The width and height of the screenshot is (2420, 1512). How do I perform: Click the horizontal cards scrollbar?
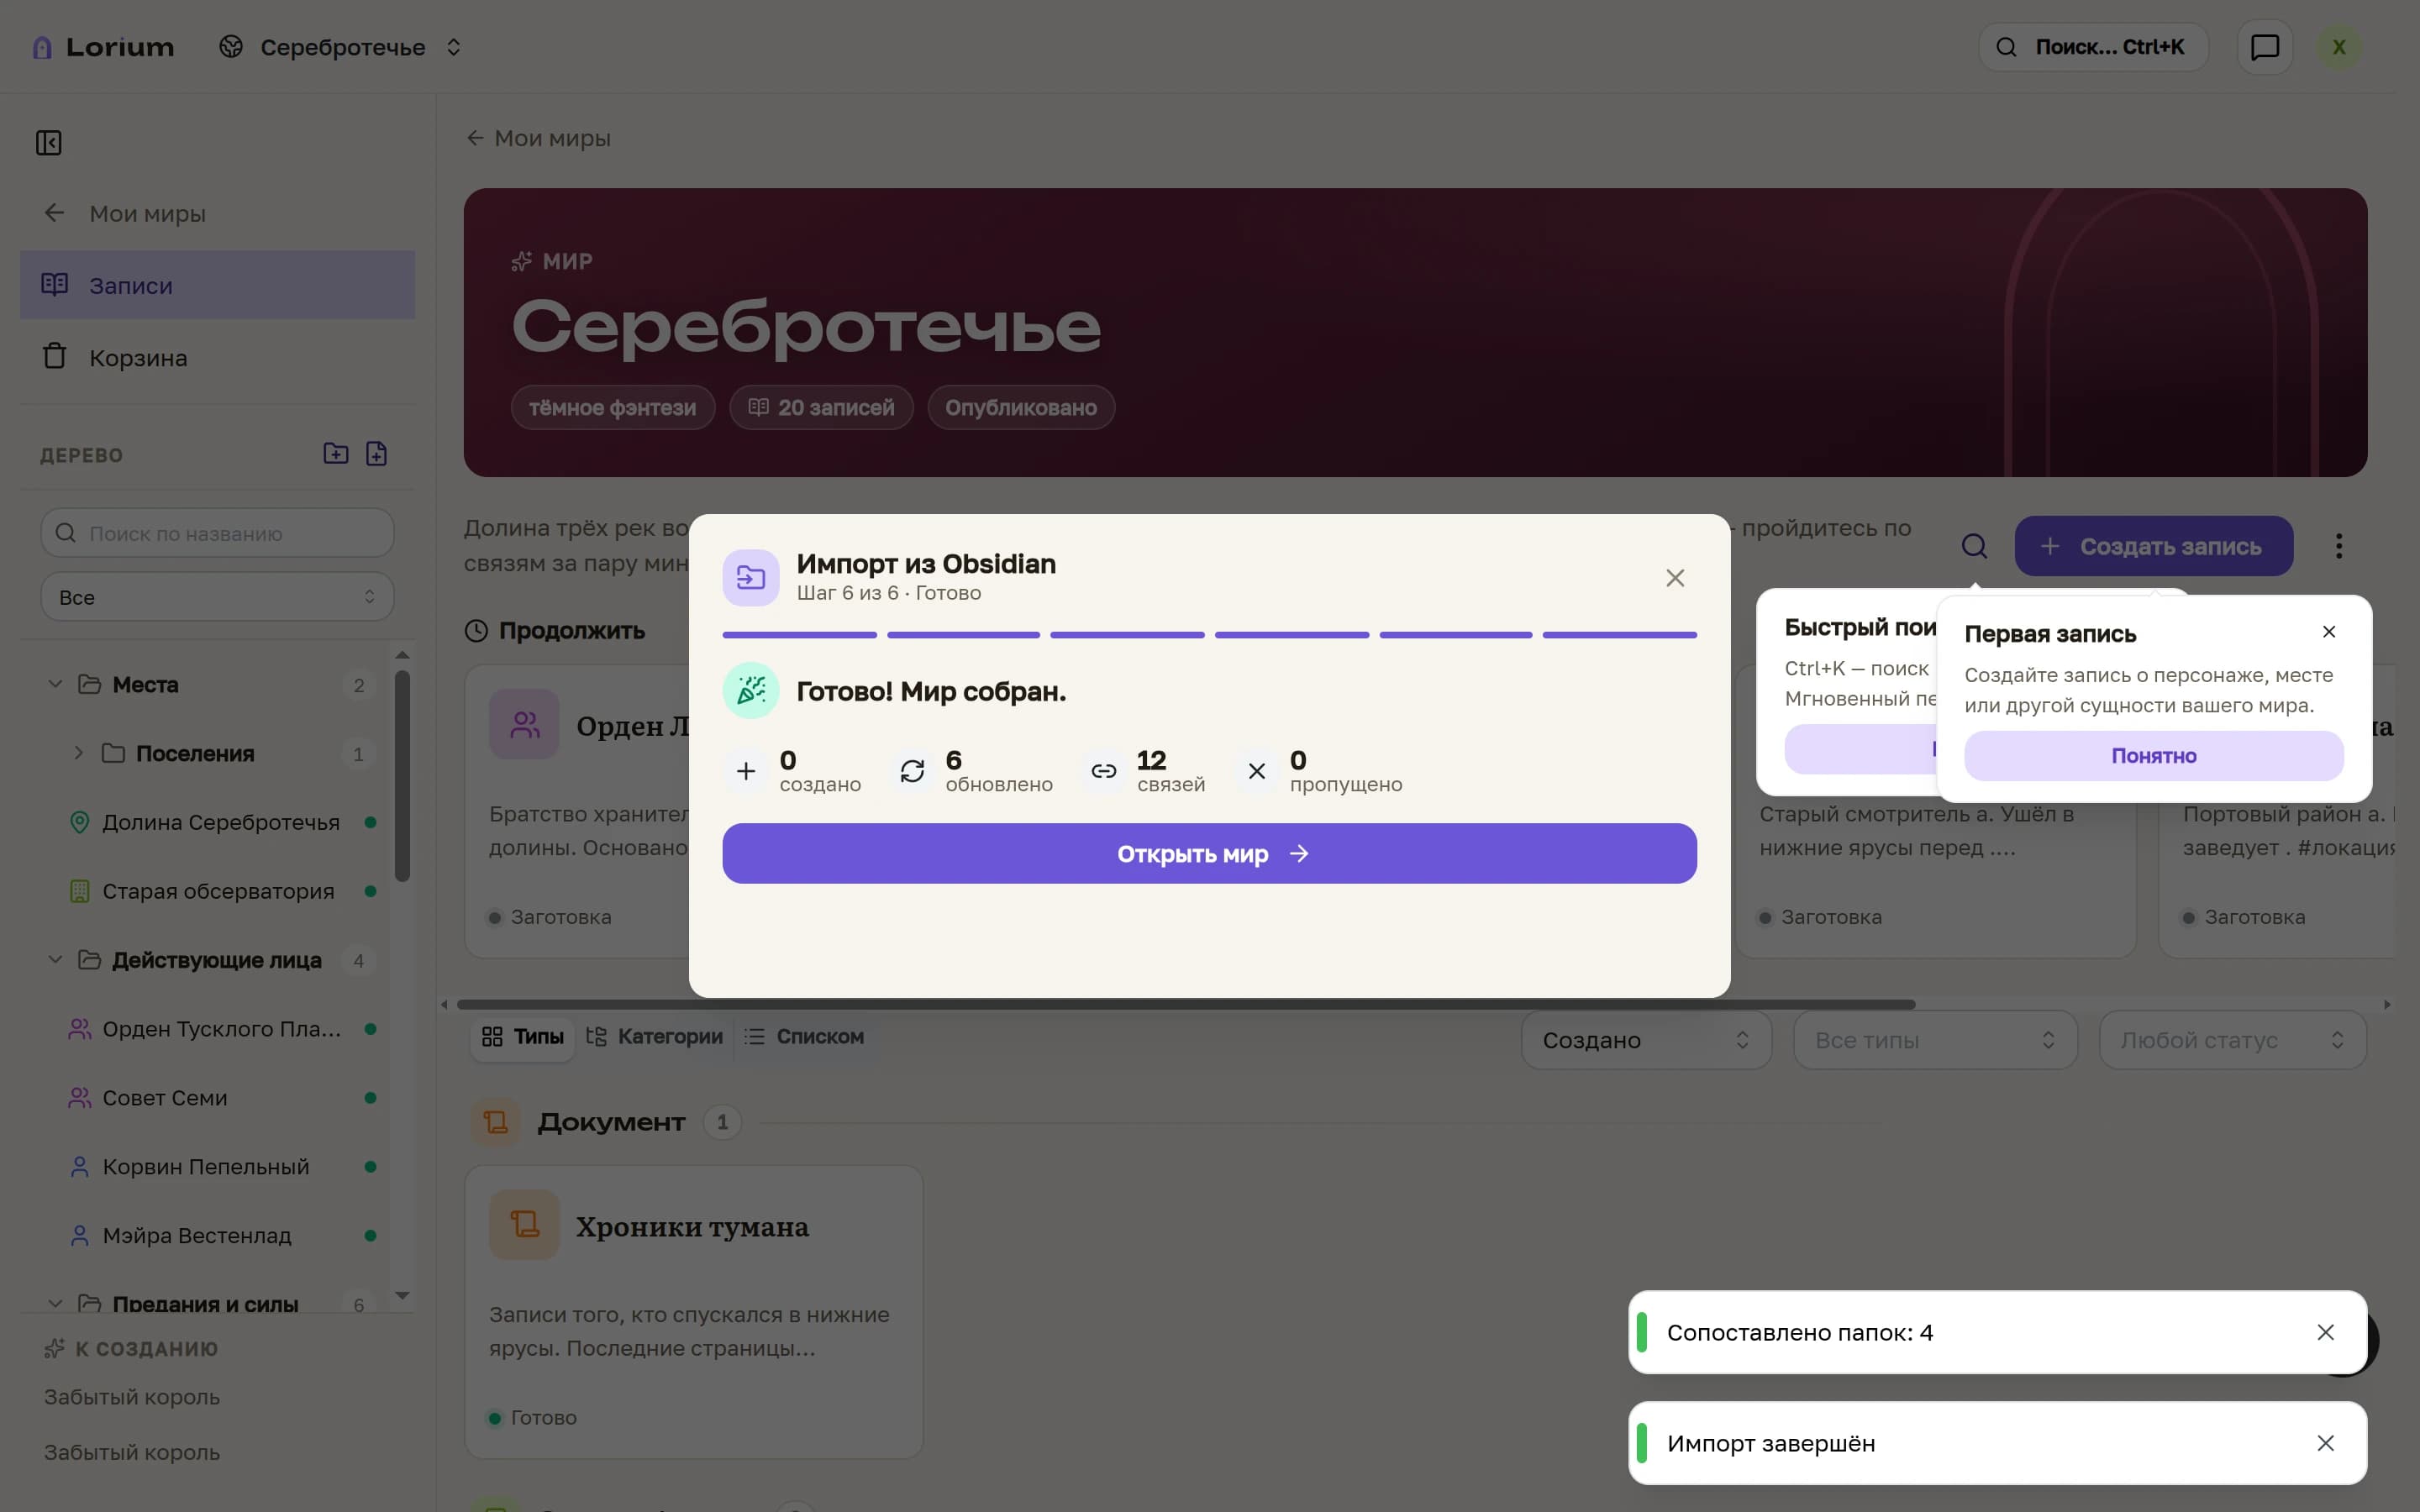[x=1186, y=1004]
